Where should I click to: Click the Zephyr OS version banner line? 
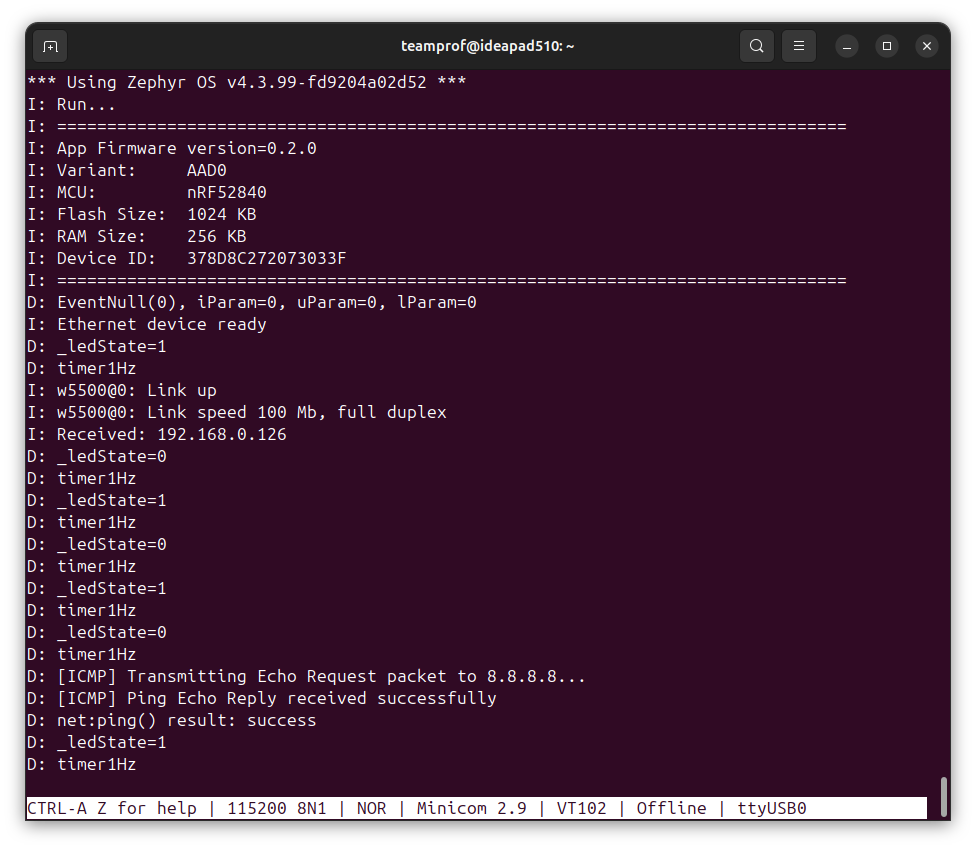[246, 82]
